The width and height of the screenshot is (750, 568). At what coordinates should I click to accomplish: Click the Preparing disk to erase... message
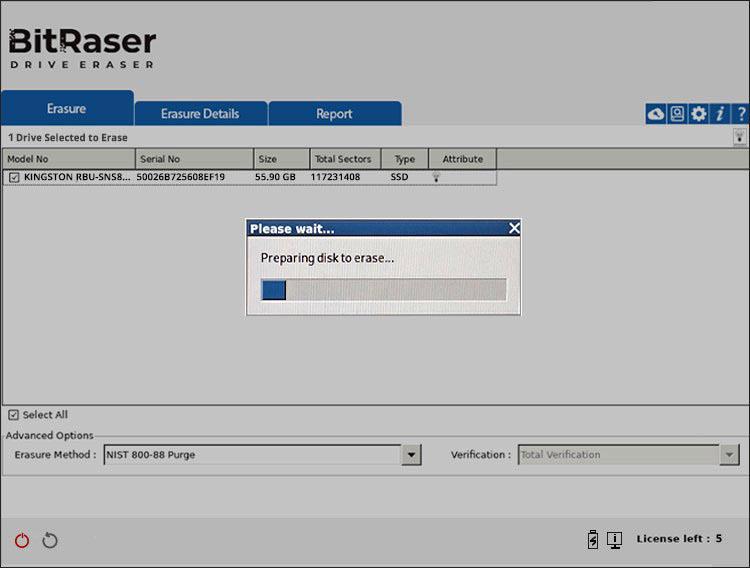pos(327,258)
